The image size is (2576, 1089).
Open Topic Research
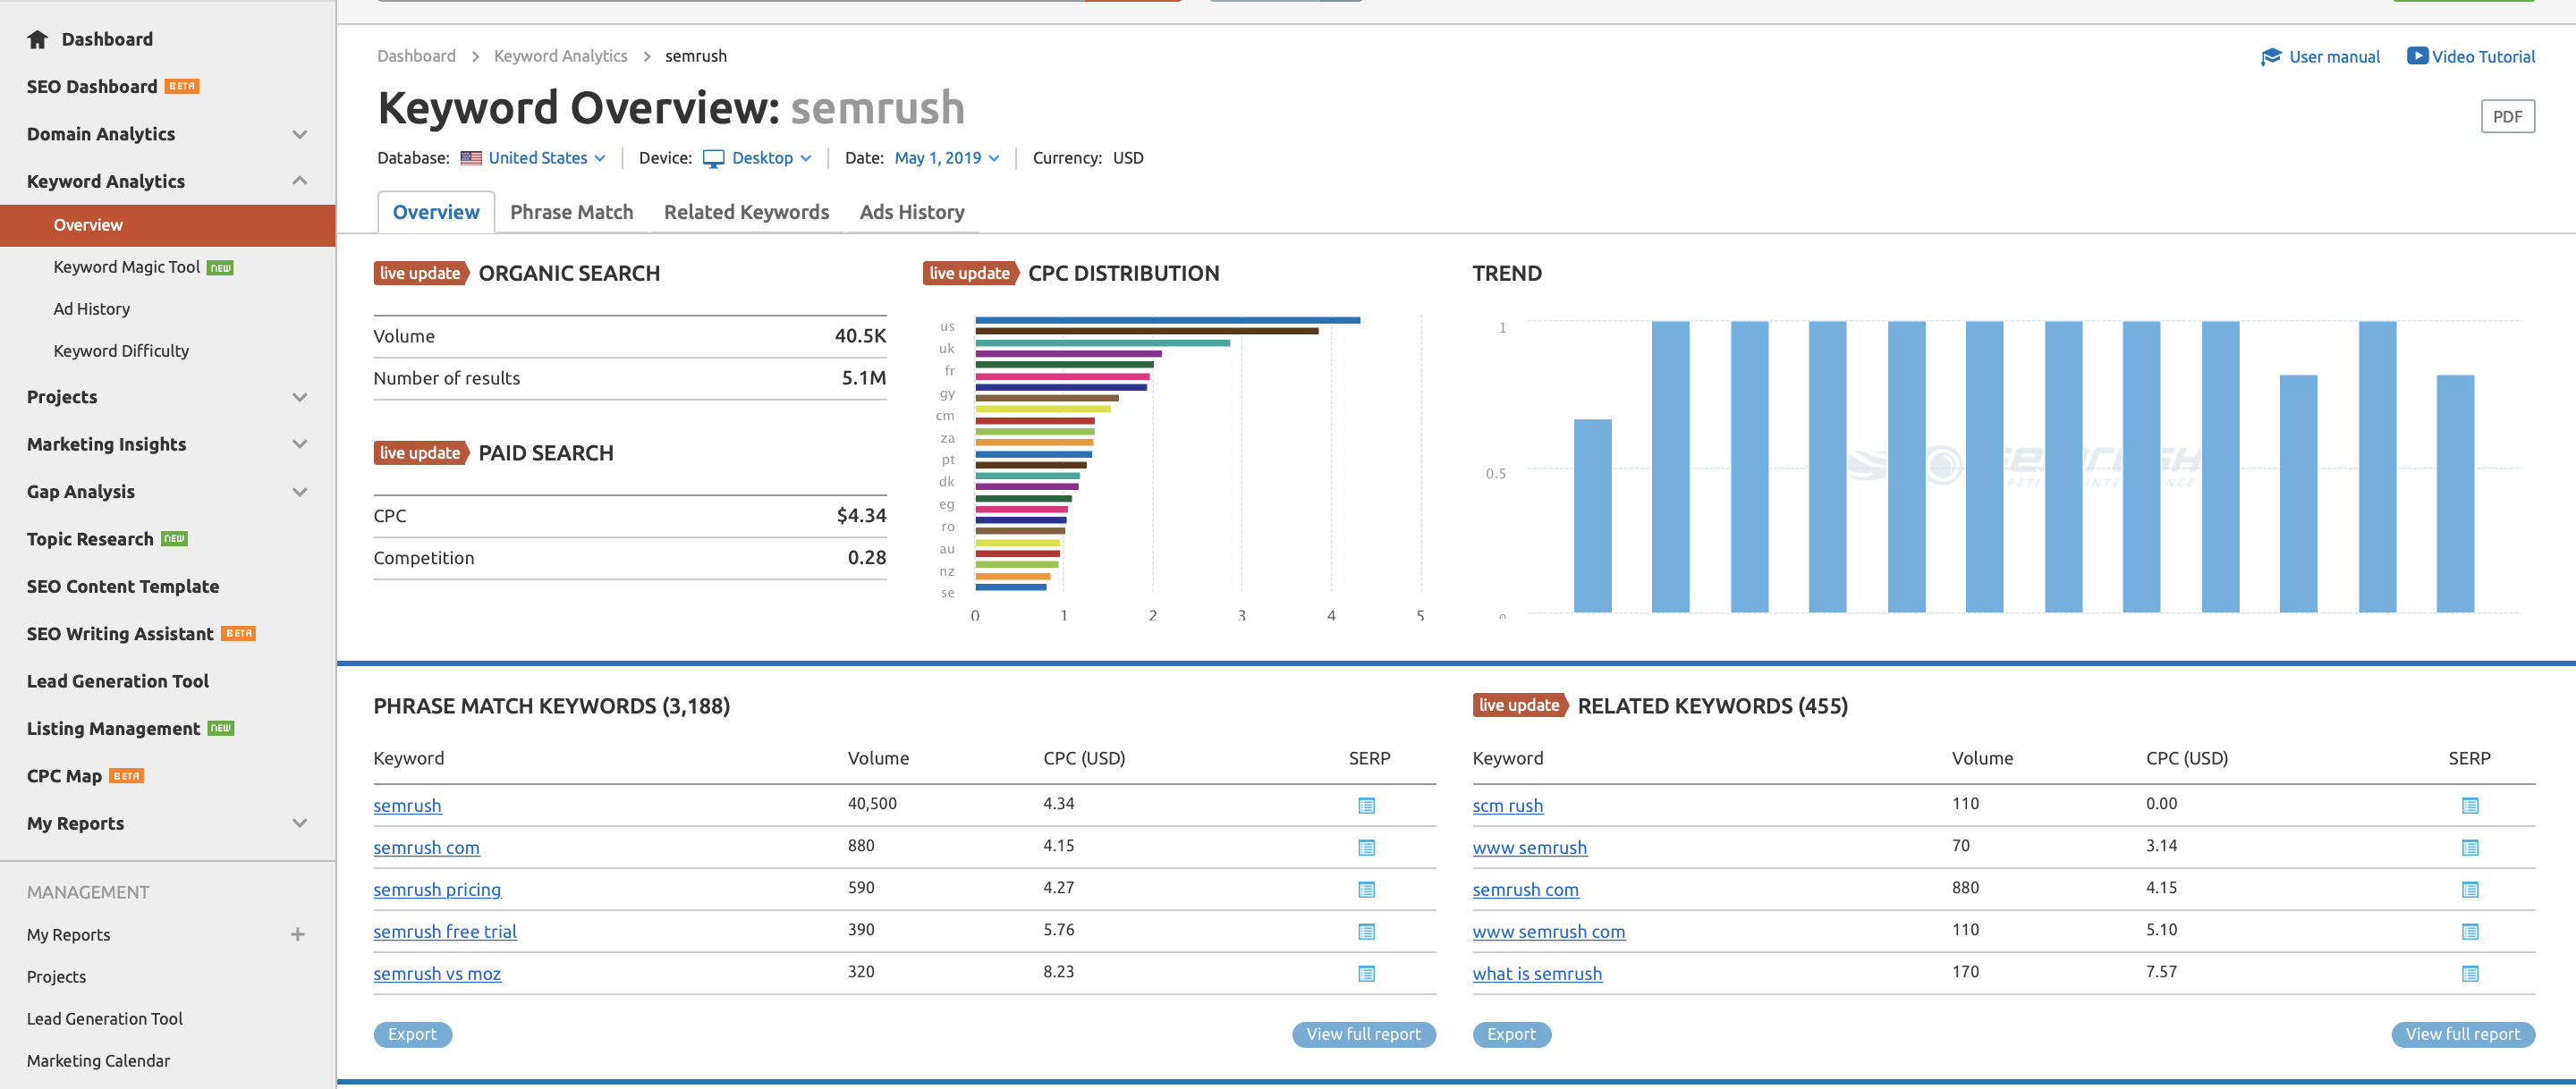point(90,539)
